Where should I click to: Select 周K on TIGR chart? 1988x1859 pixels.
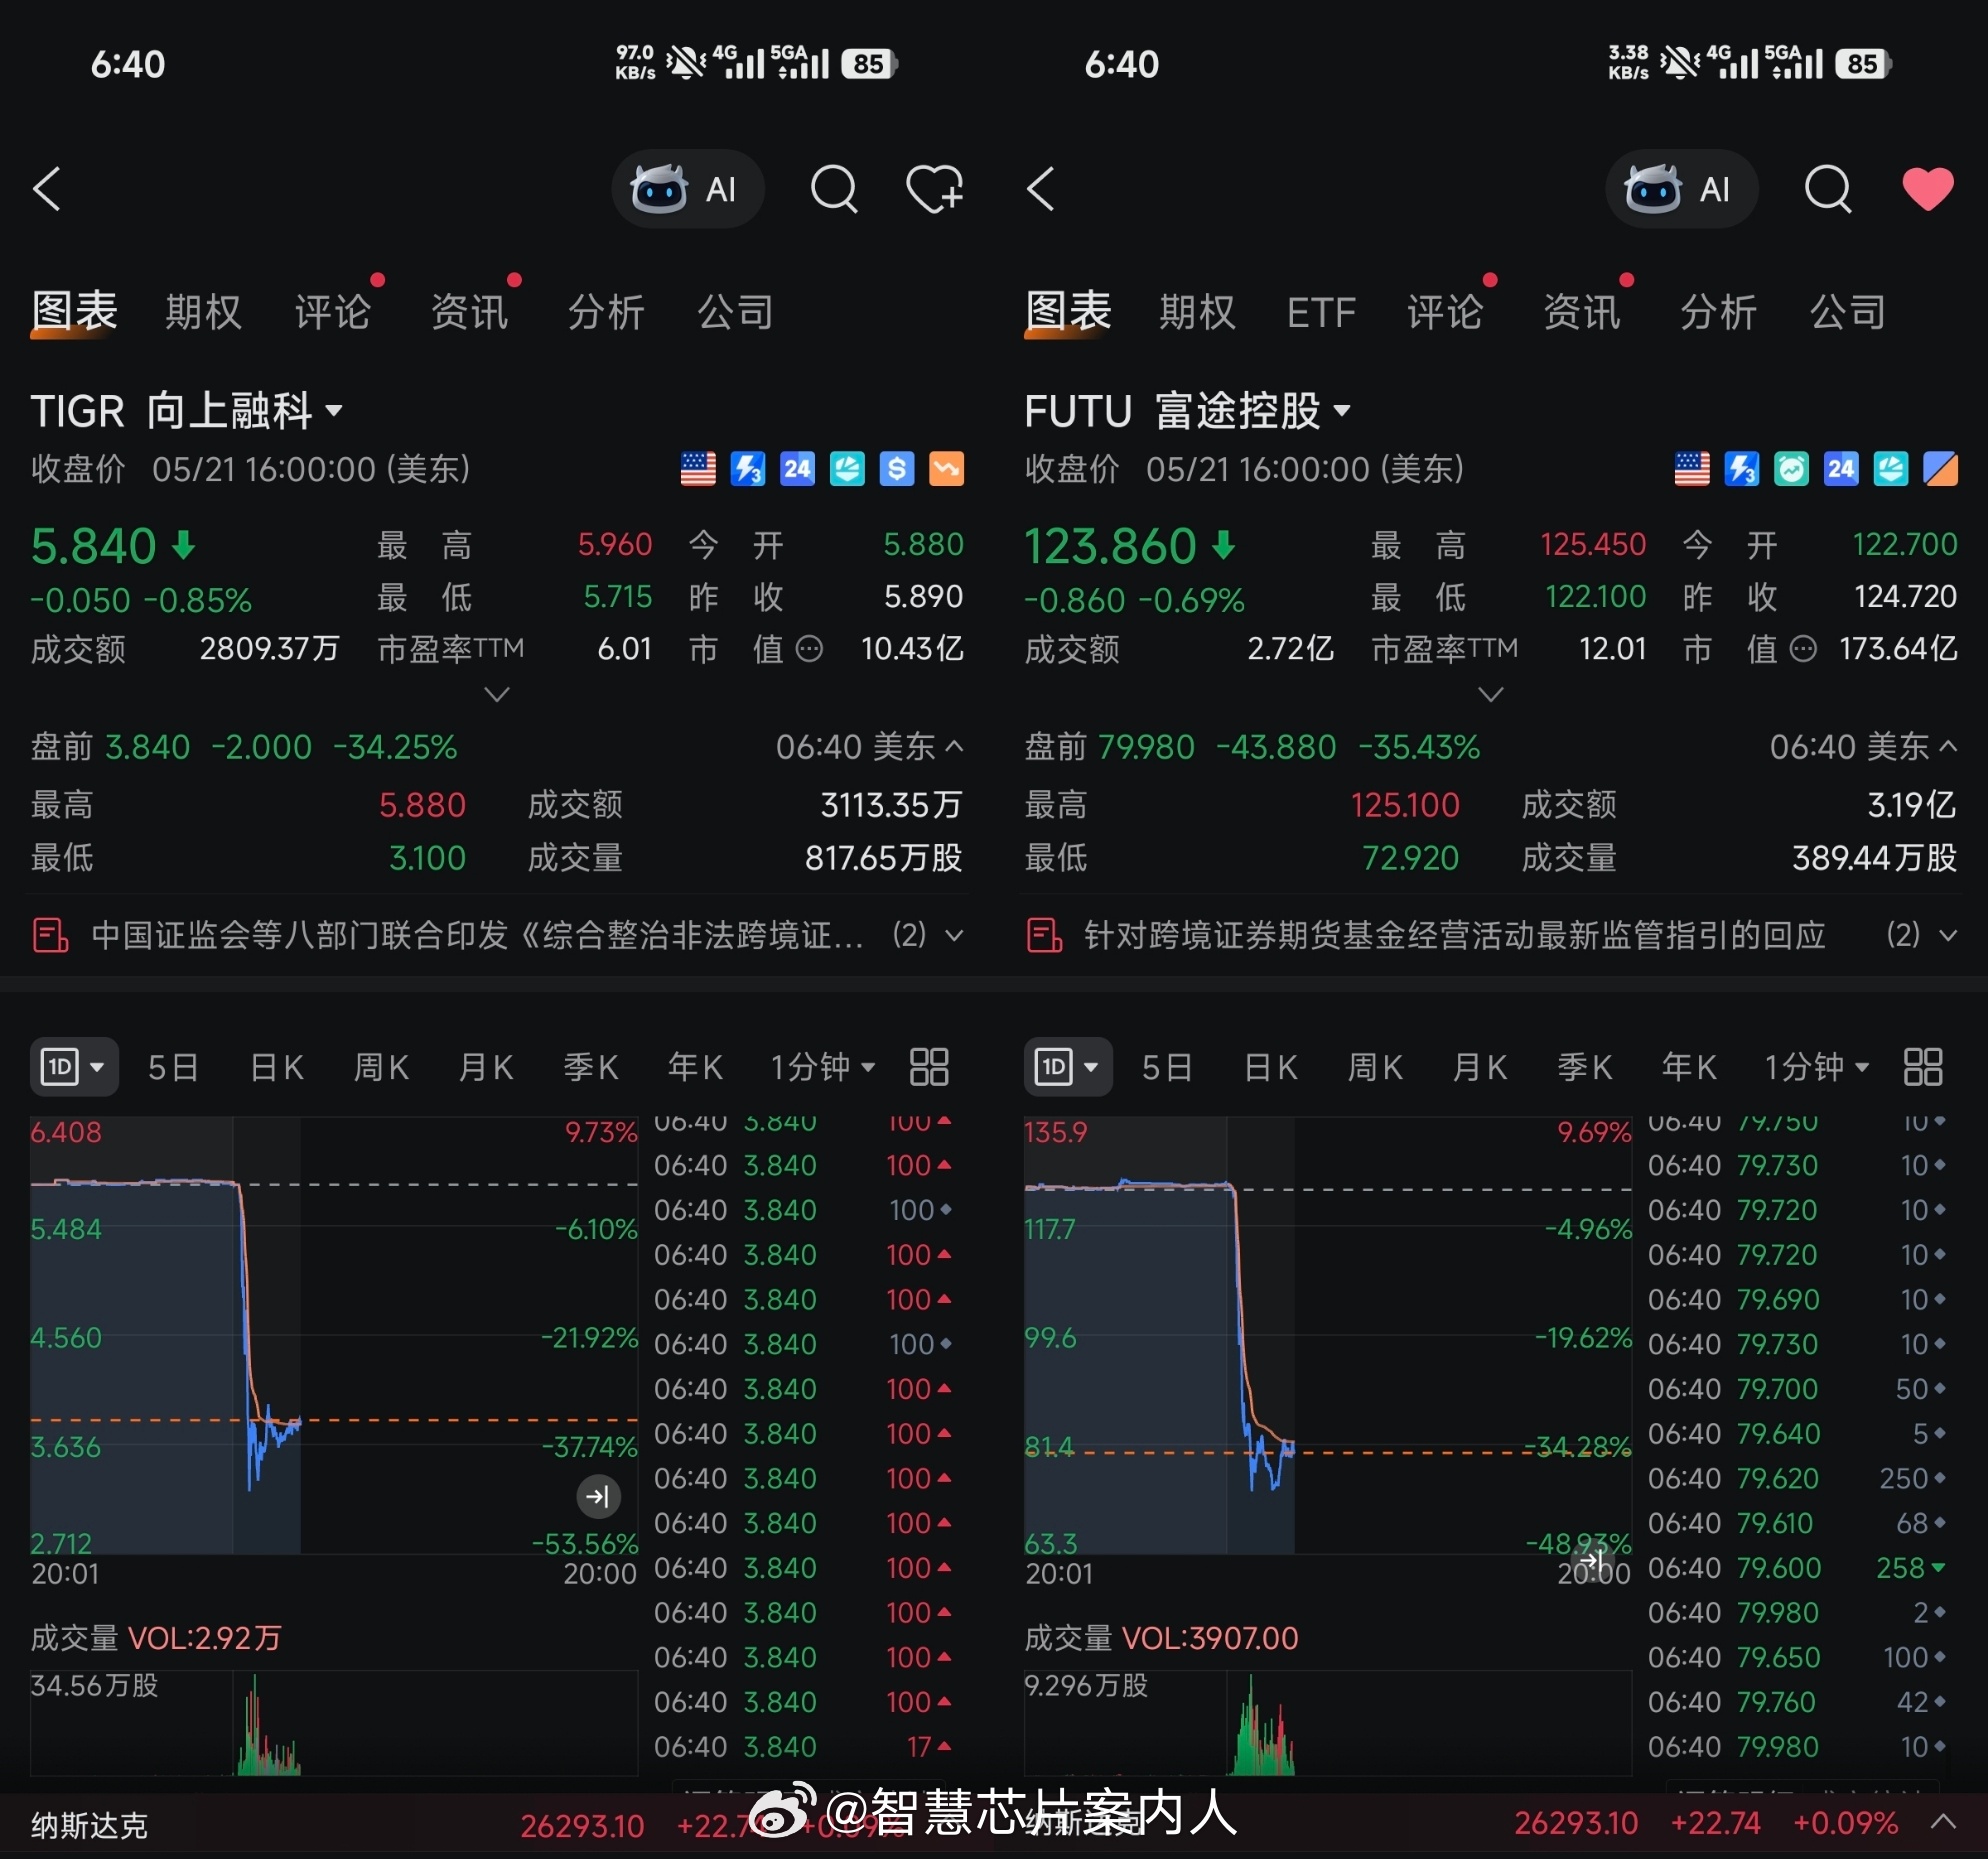381,1067
